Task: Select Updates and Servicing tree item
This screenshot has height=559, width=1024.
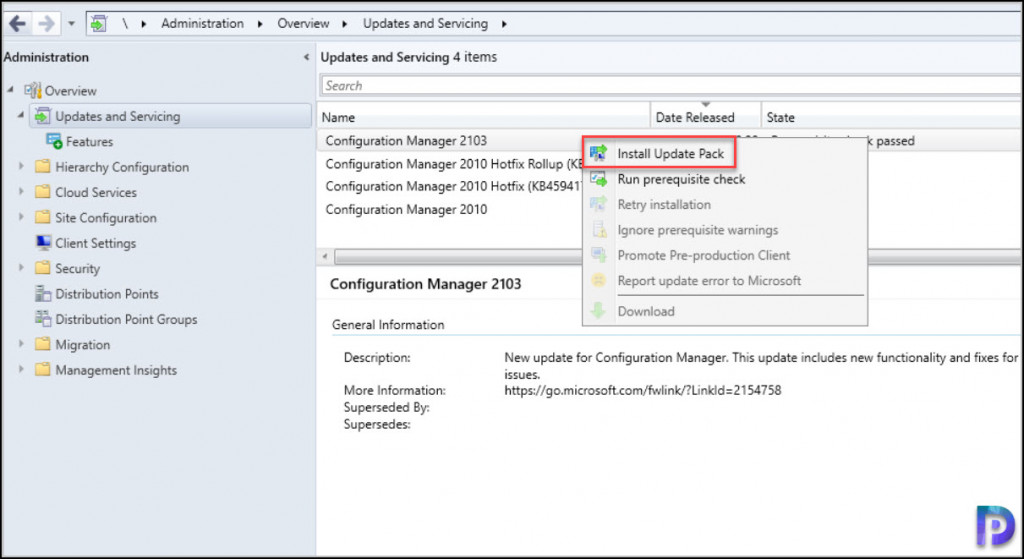Action: coord(170,116)
